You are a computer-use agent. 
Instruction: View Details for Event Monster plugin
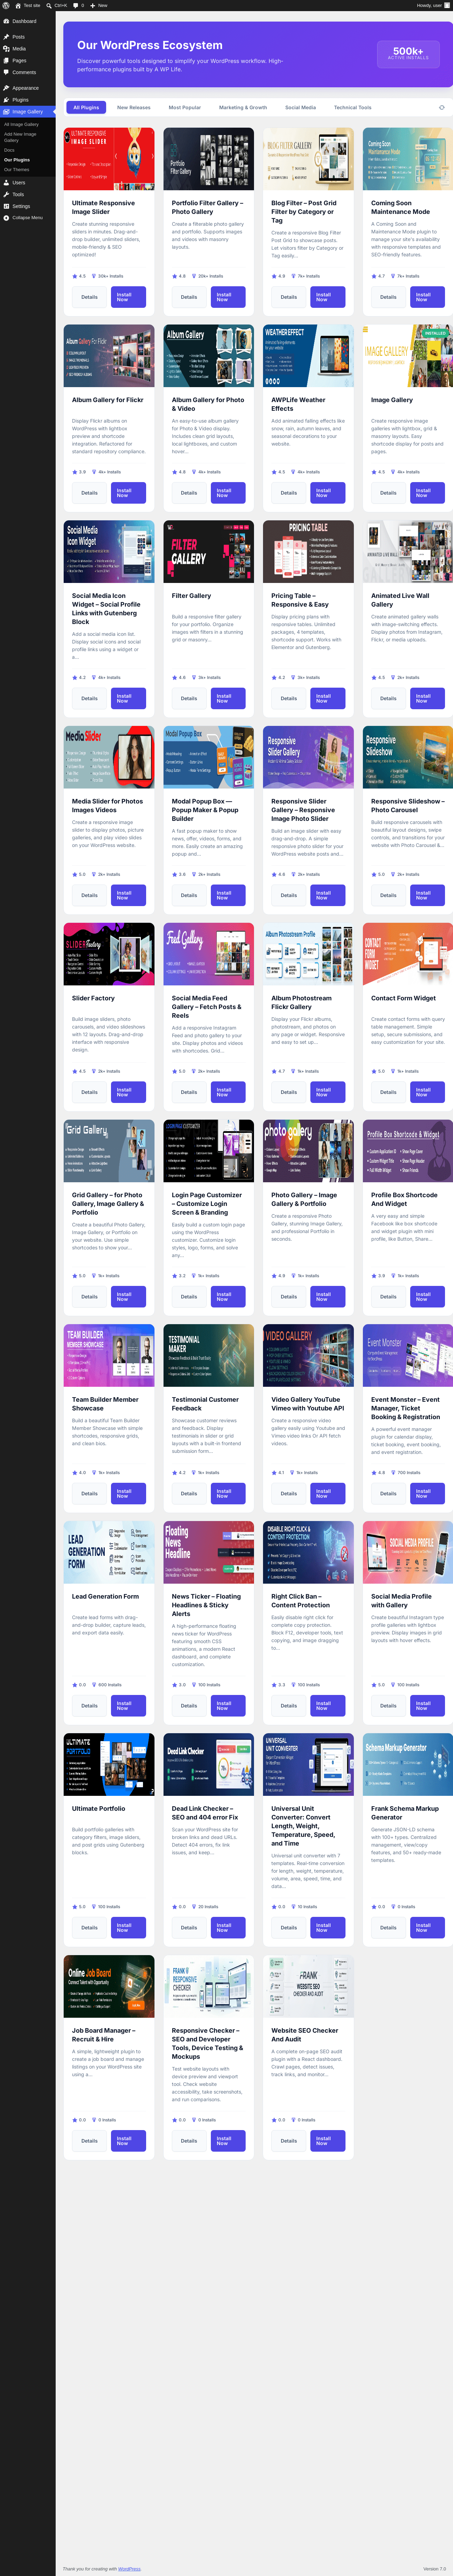(388, 1493)
